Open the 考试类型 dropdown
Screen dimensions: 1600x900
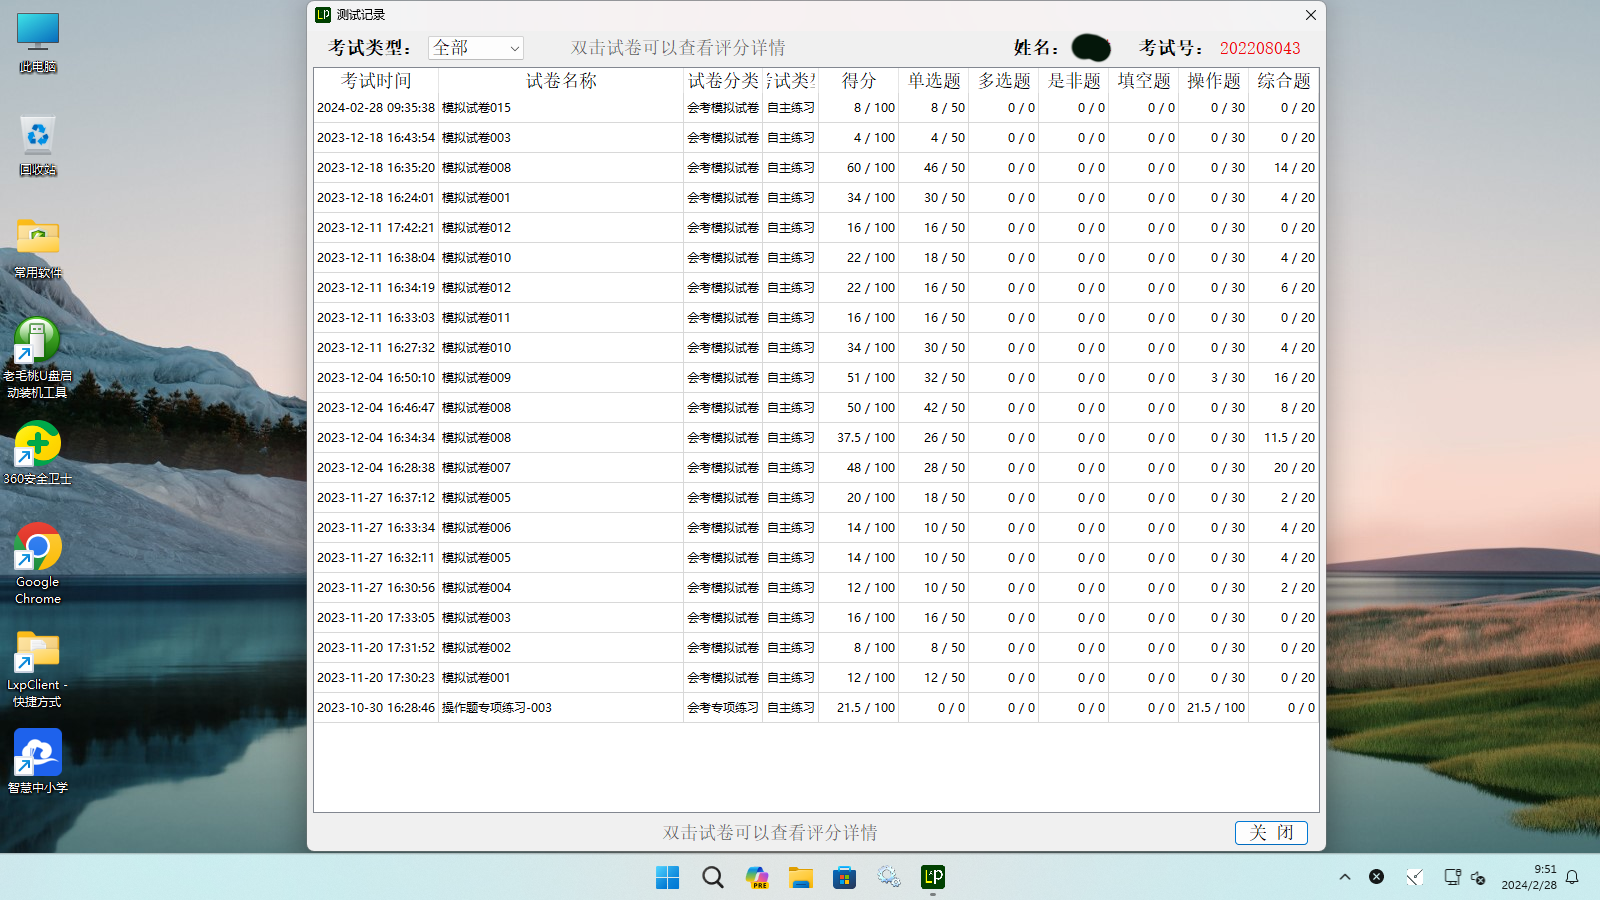click(x=476, y=48)
